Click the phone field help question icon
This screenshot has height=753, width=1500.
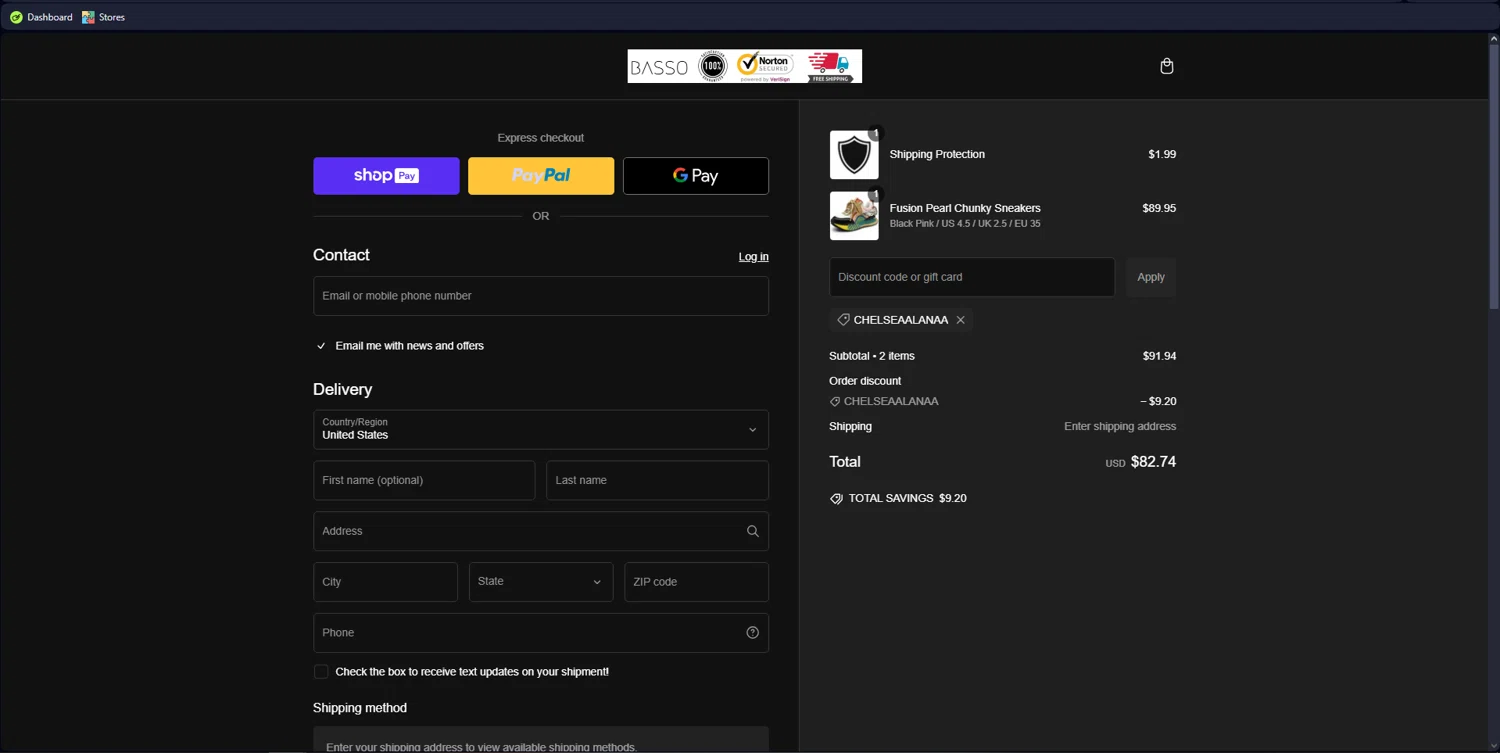[x=753, y=633]
